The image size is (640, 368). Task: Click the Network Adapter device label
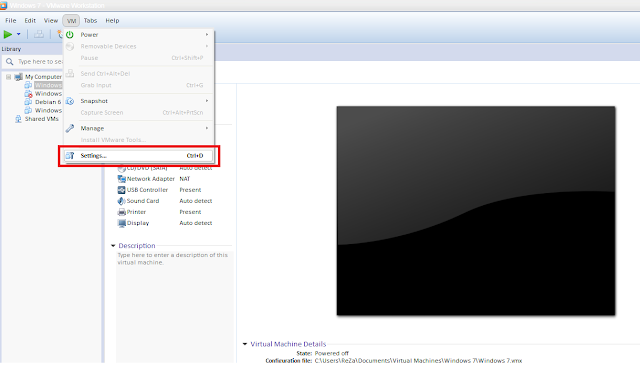tap(151, 179)
